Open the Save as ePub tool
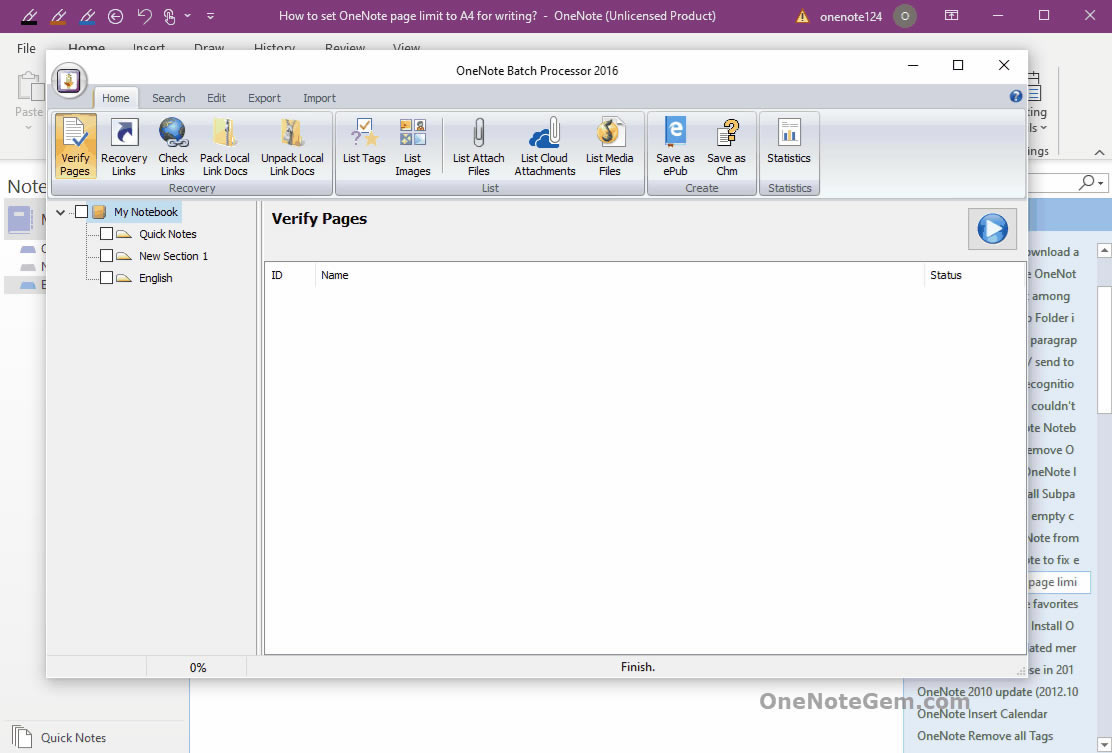Image resolution: width=1112 pixels, height=753 pixels. pos(674,146)
